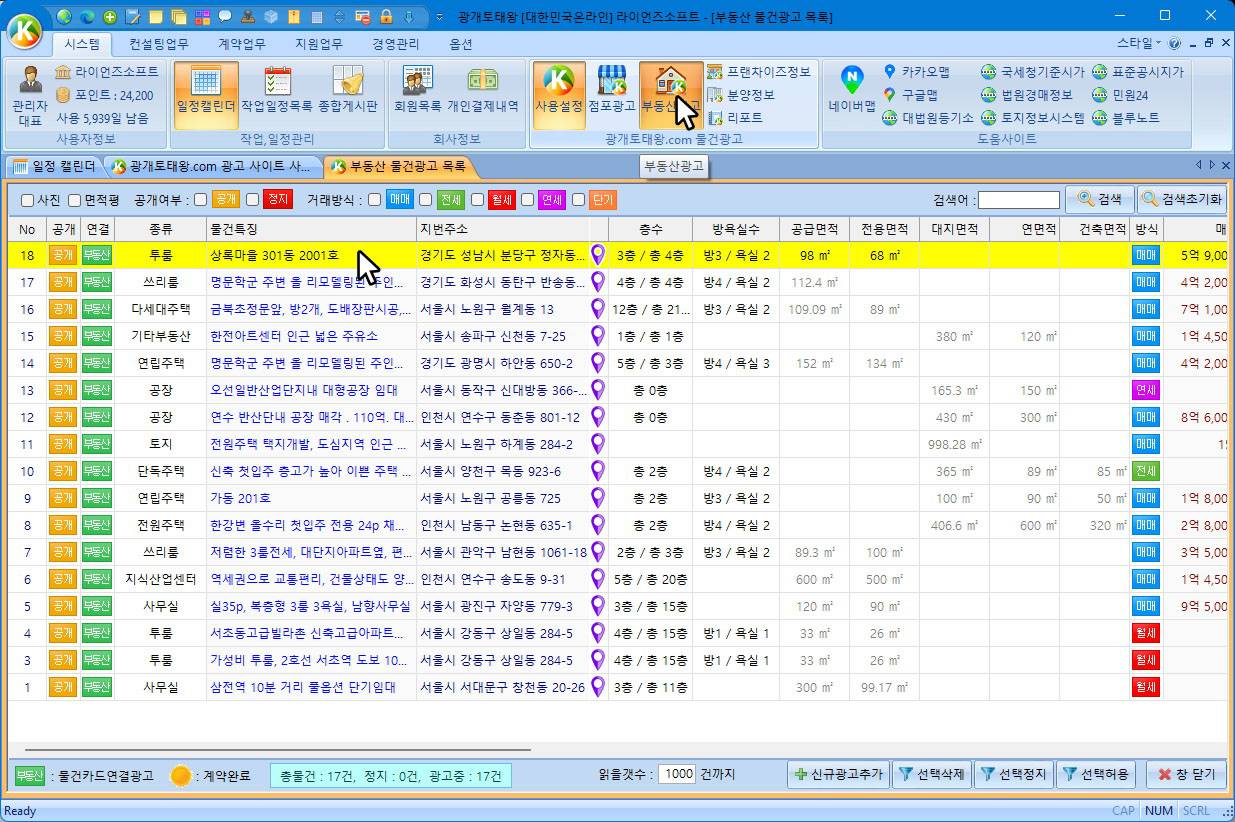Screen dimensions: 1235x822
Task: Open 프랜차이즈정보 in the ribbon
Action: coord(758,72)
